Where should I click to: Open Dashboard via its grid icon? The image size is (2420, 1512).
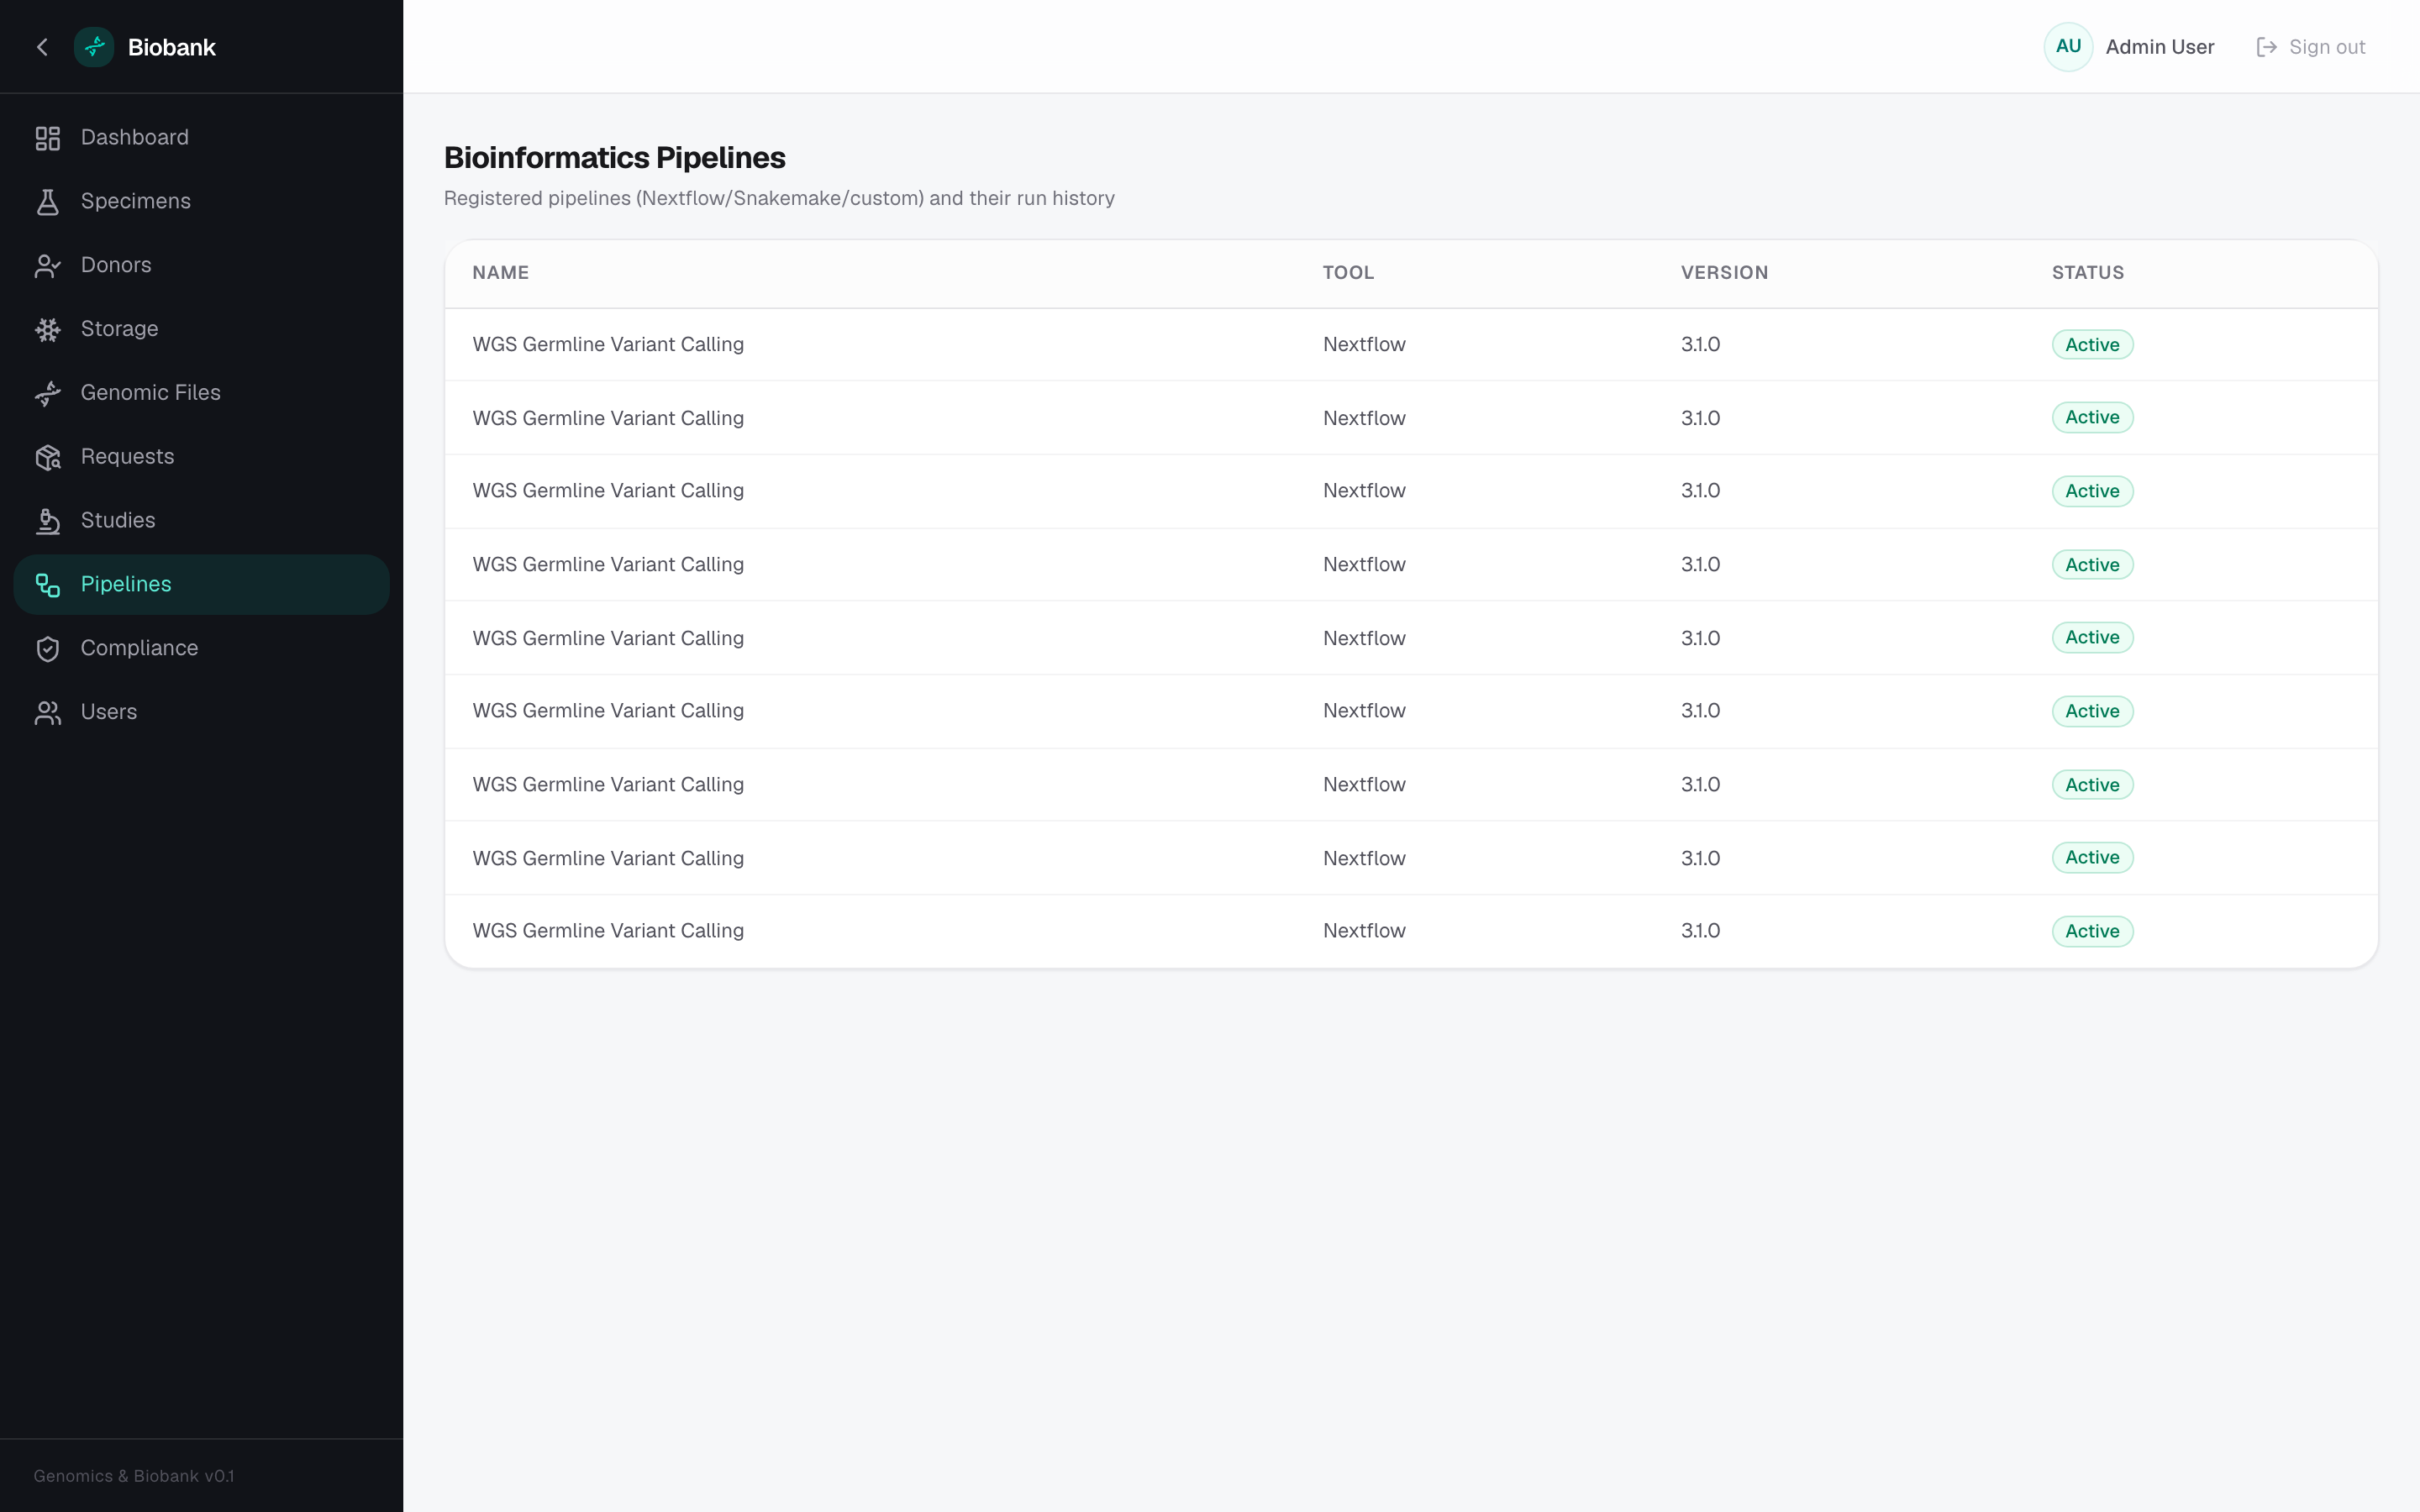point(48,138)
